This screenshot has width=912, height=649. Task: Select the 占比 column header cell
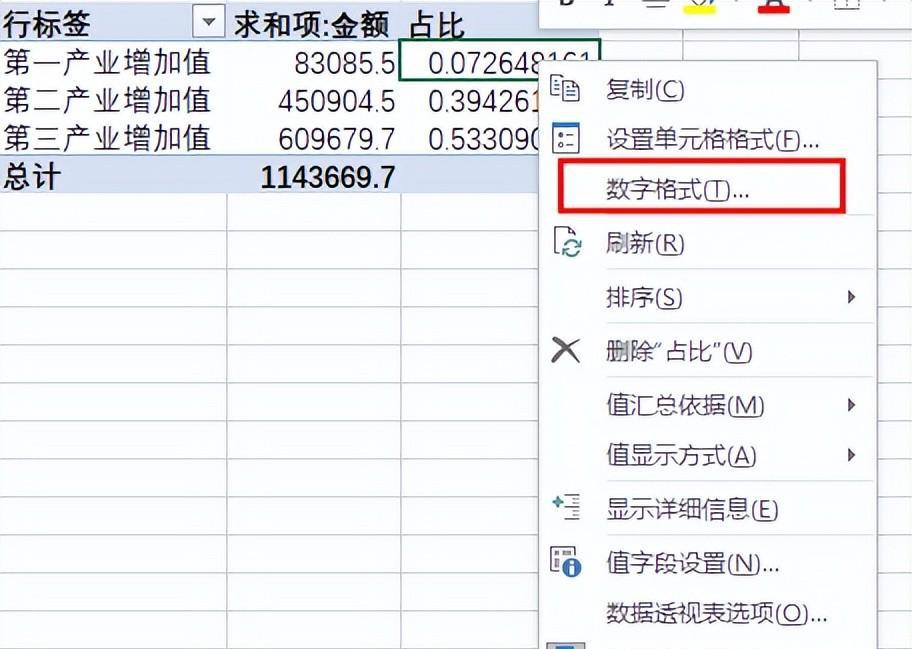tap(470, 24)
